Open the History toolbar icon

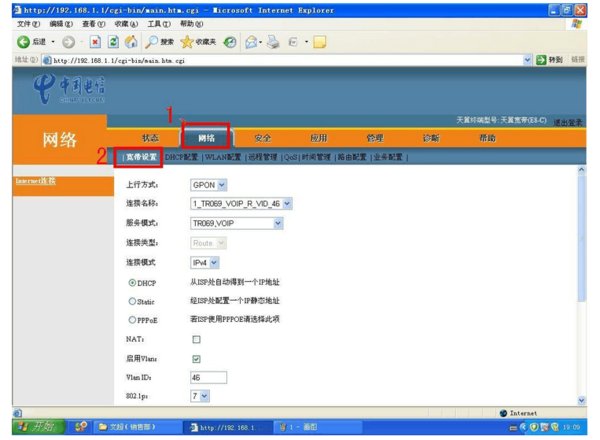click(x=230, y=42)
